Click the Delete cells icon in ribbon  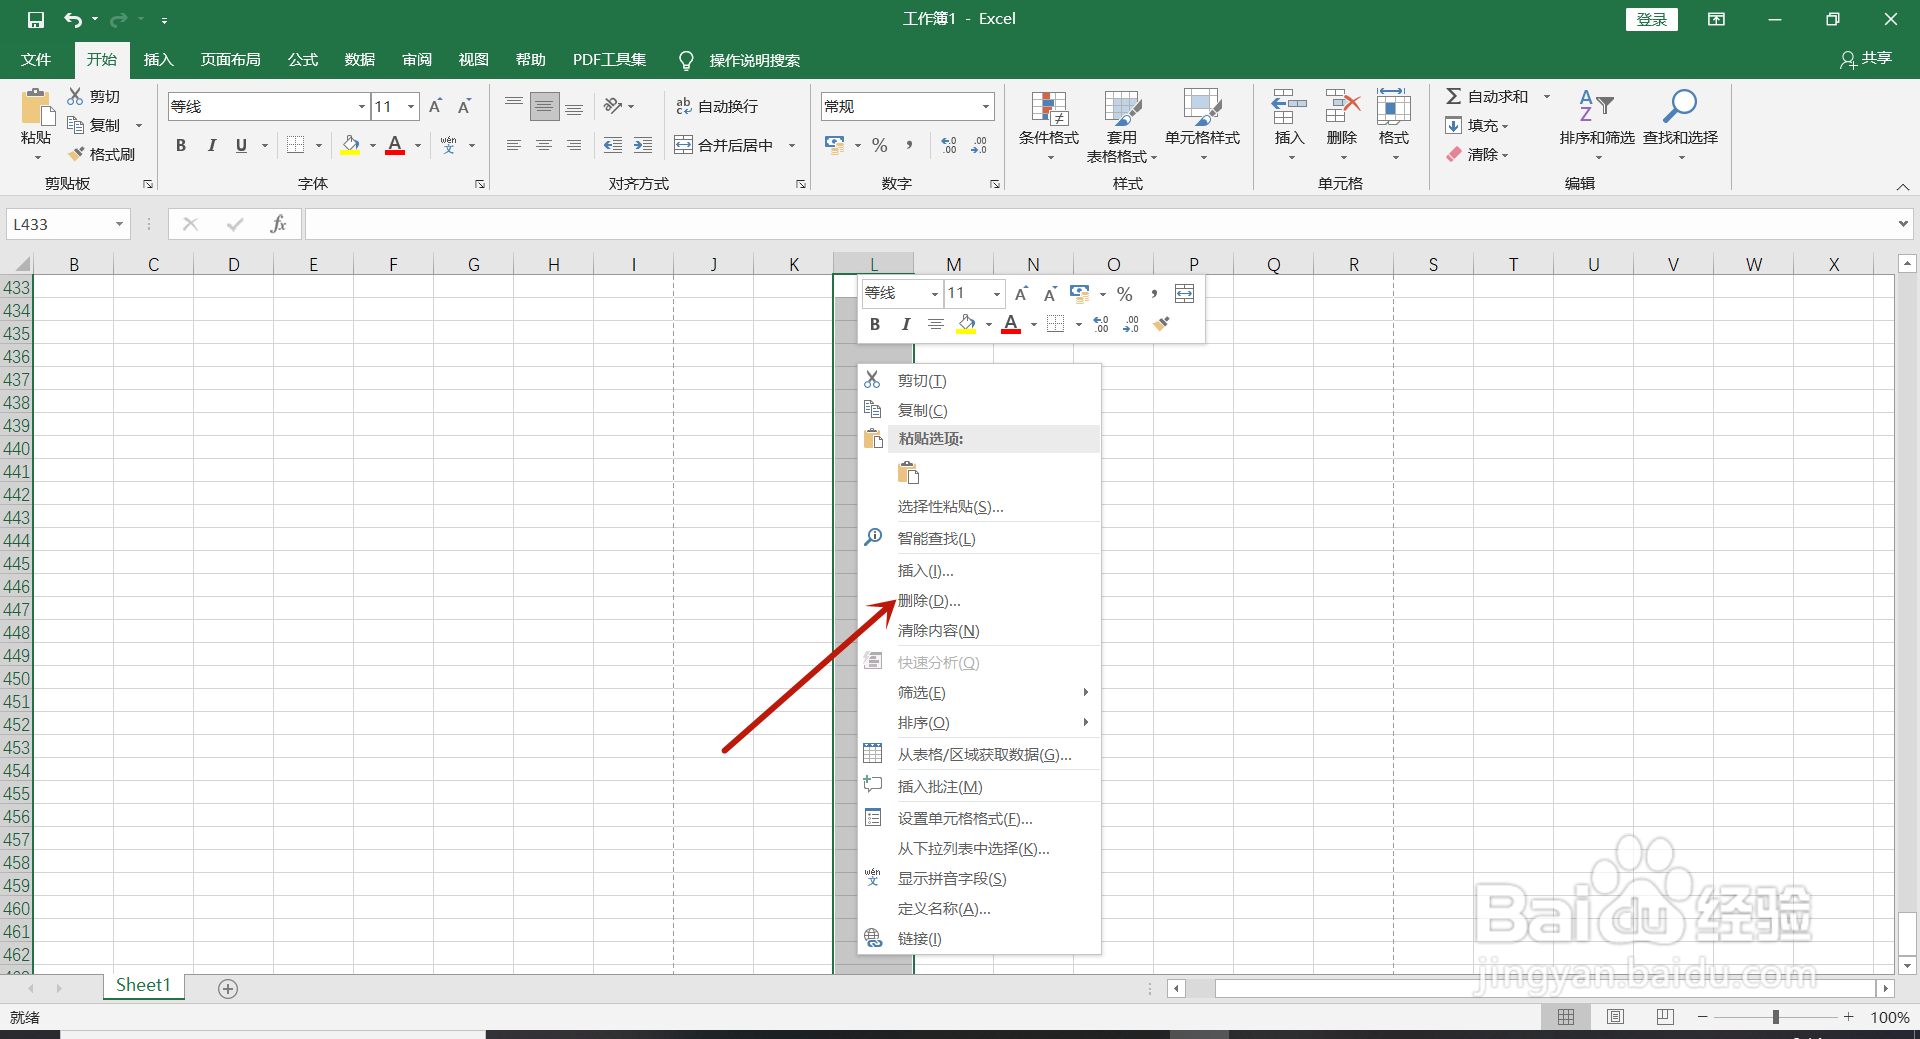click(1342, 107)
